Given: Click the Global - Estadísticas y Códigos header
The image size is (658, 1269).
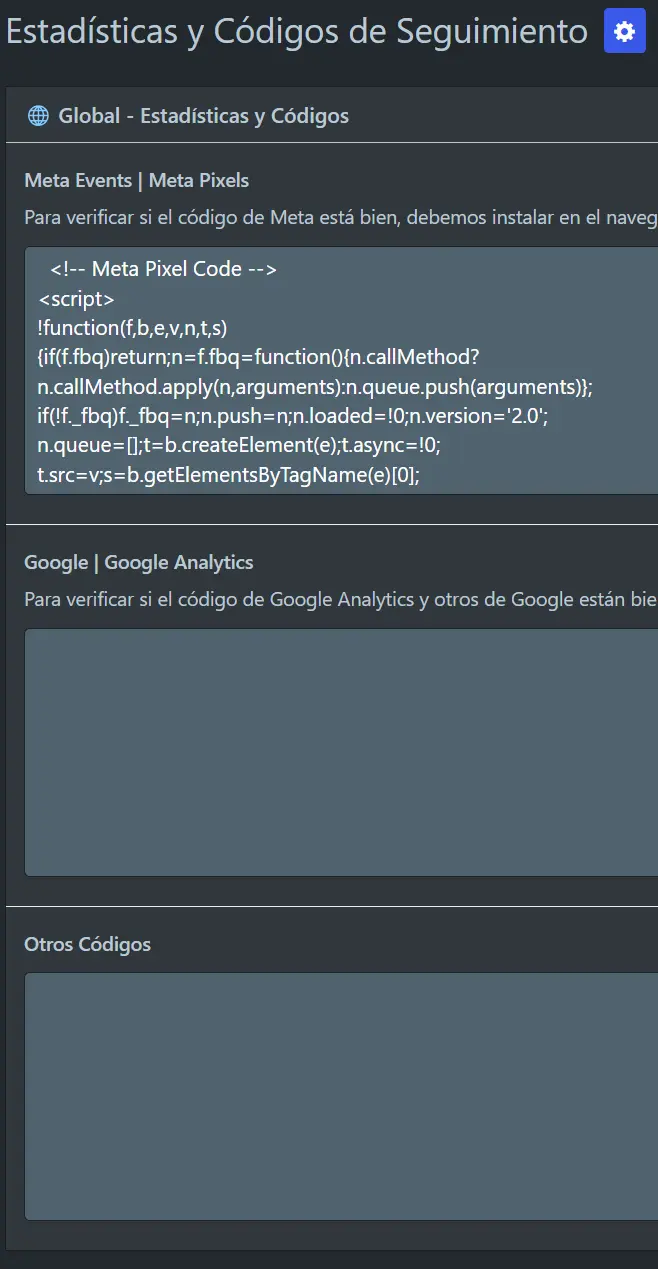Looking at the screenshot, I should tap(204, 116).
